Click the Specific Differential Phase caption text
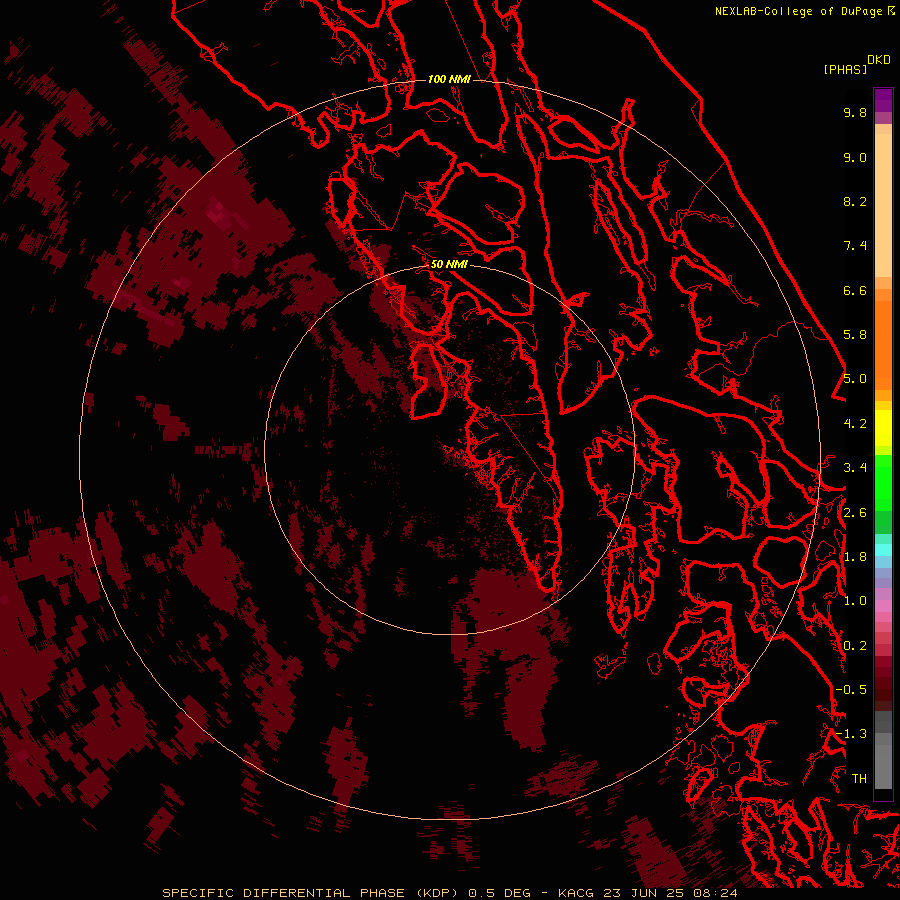The image size is (900, 900). (x=449, y=893)
